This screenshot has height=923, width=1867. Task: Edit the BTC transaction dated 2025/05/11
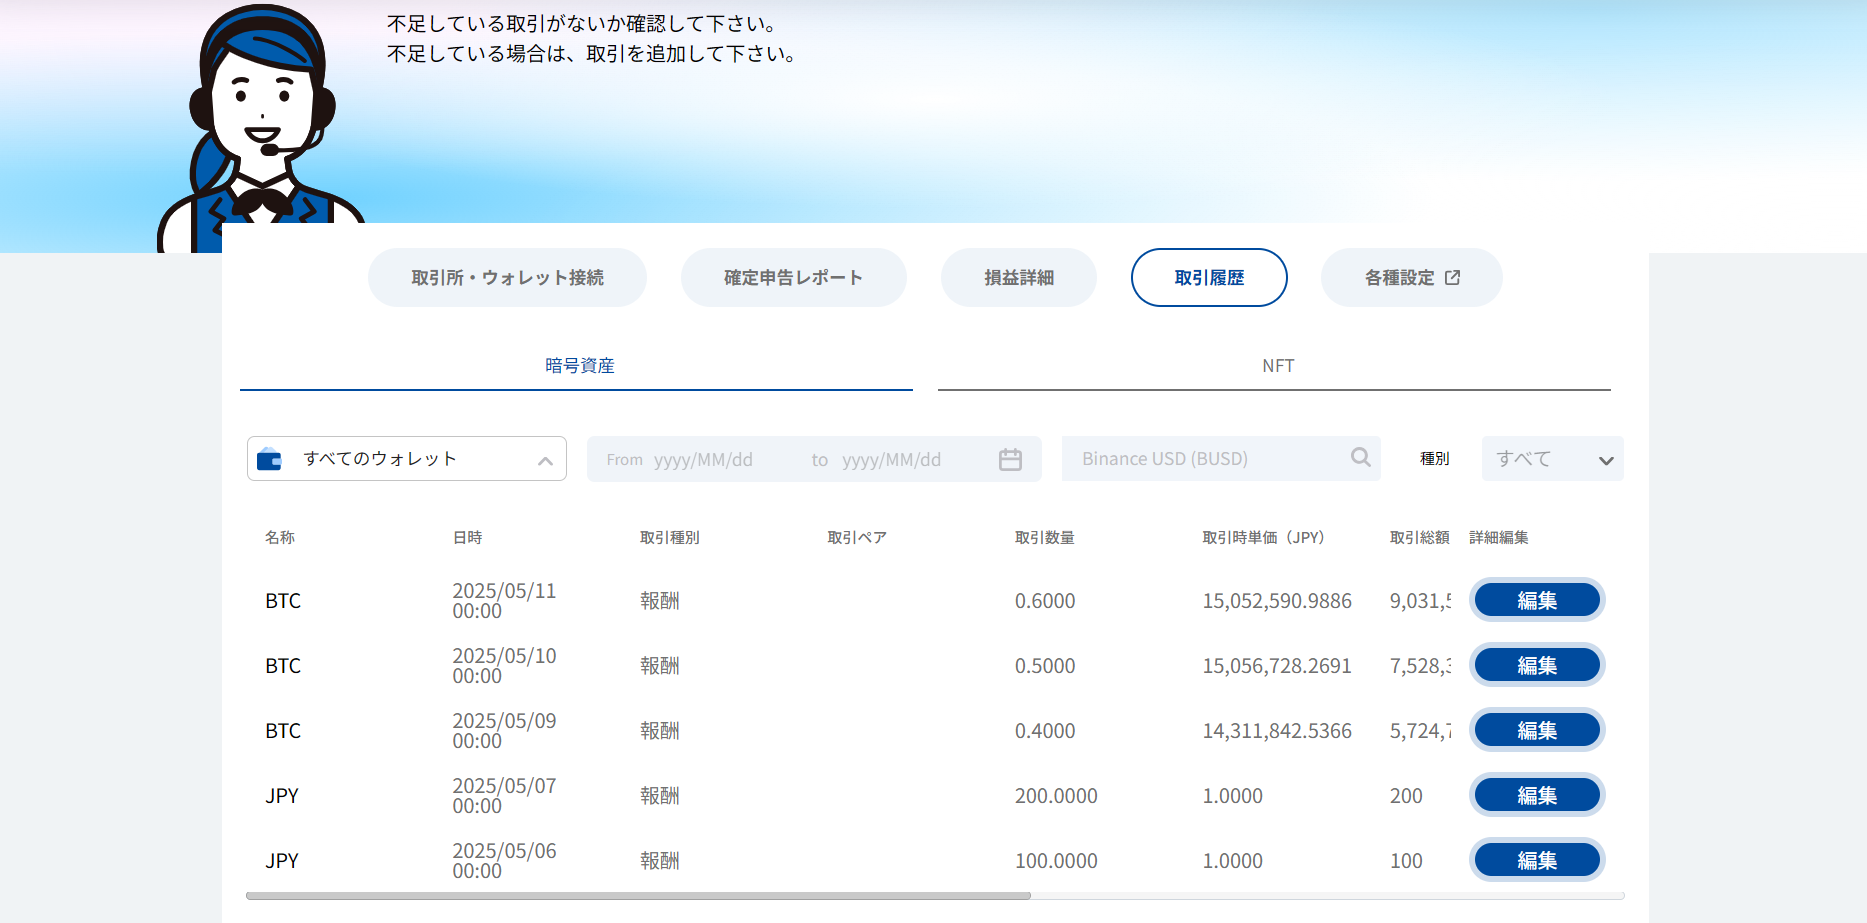[x=1537, y=600]
